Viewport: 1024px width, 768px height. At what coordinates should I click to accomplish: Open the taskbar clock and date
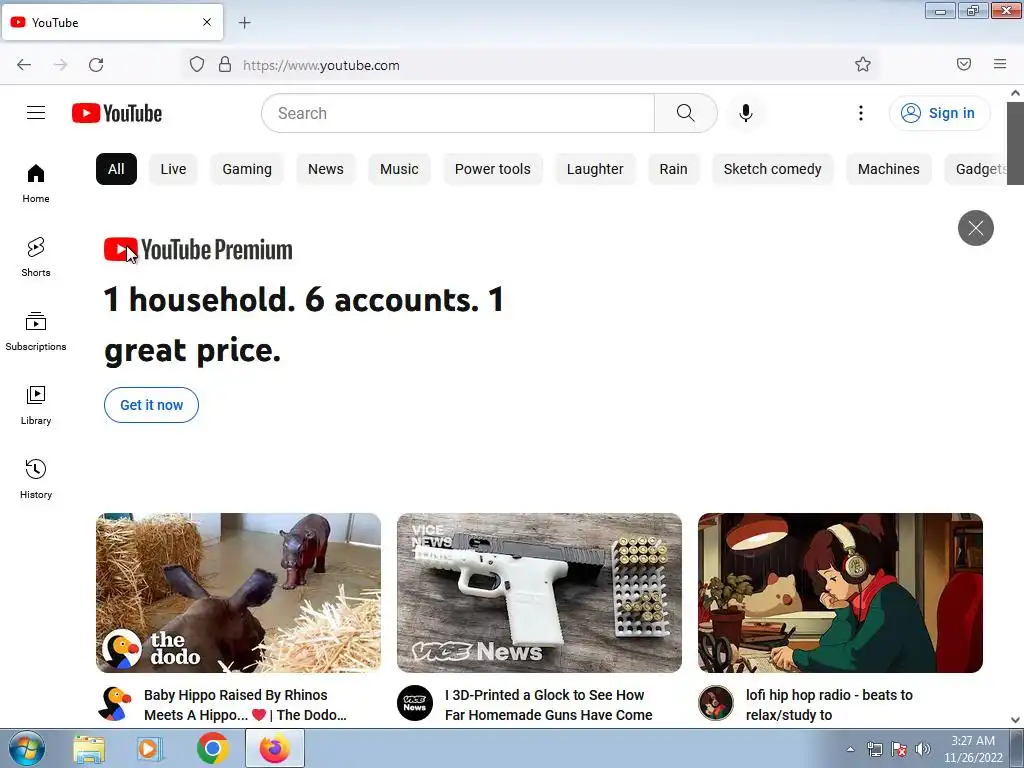click(973, 749)
